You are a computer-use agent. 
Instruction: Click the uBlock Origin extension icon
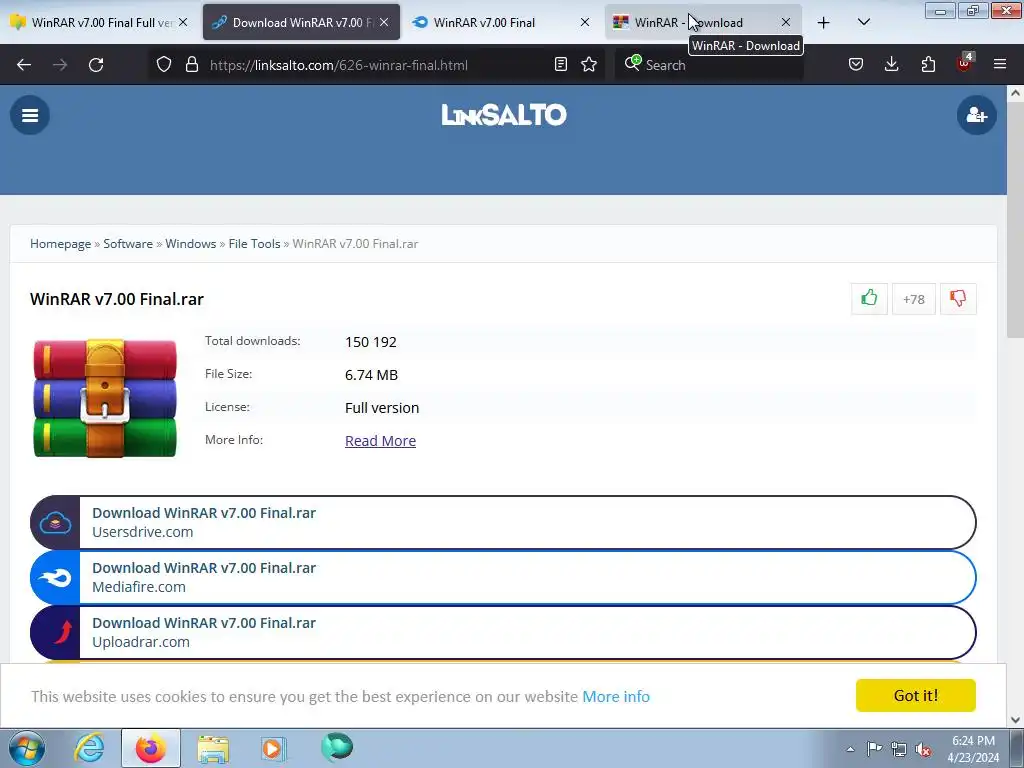tap(965, 63)
